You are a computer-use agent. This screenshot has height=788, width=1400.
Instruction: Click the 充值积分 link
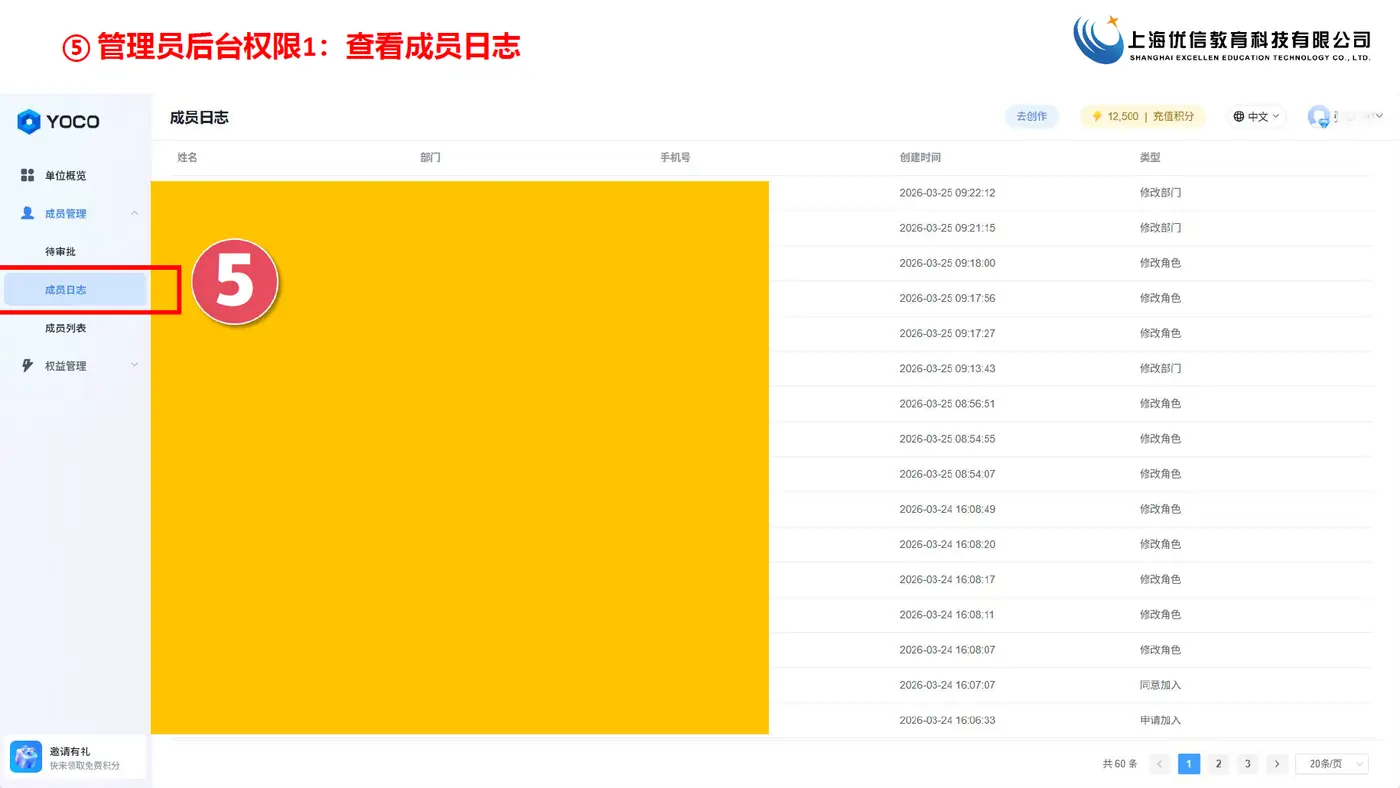(x=1173, y=117)
